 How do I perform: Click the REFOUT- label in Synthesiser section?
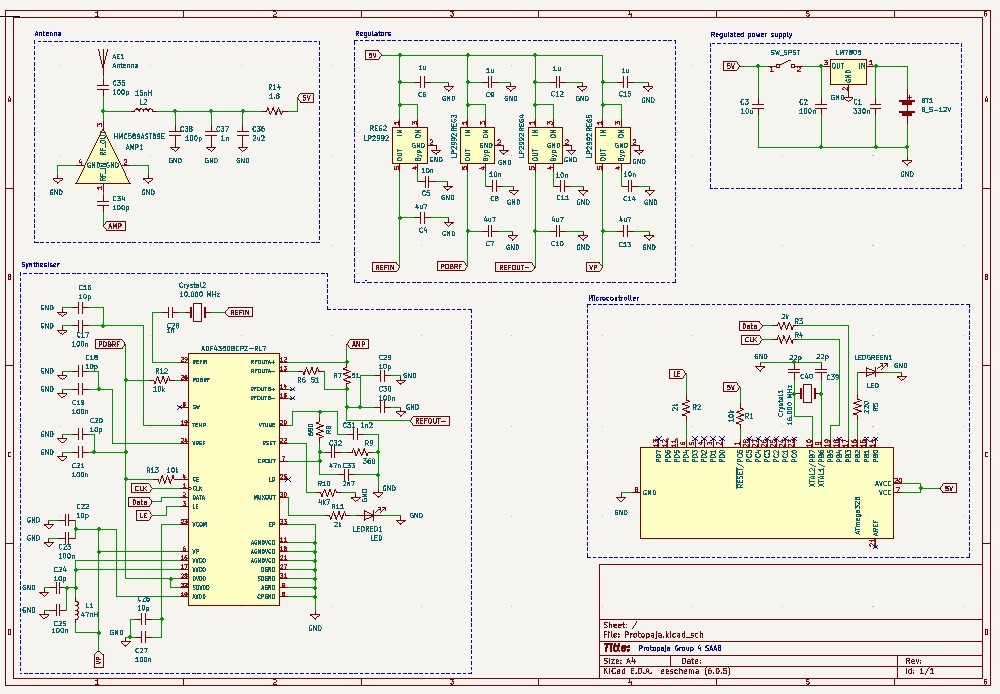(432, 421)
